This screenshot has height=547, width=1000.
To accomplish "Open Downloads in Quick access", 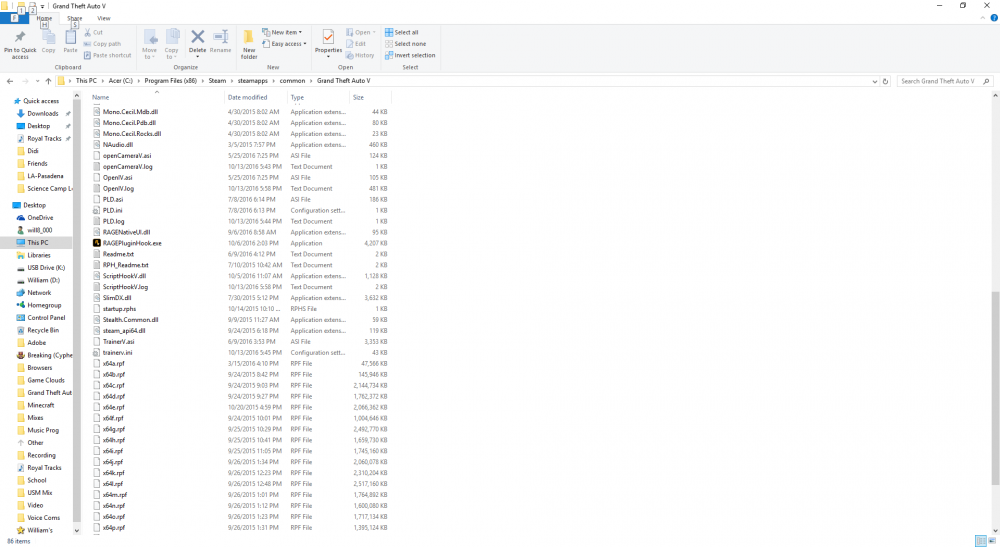I will pos(43,113).
